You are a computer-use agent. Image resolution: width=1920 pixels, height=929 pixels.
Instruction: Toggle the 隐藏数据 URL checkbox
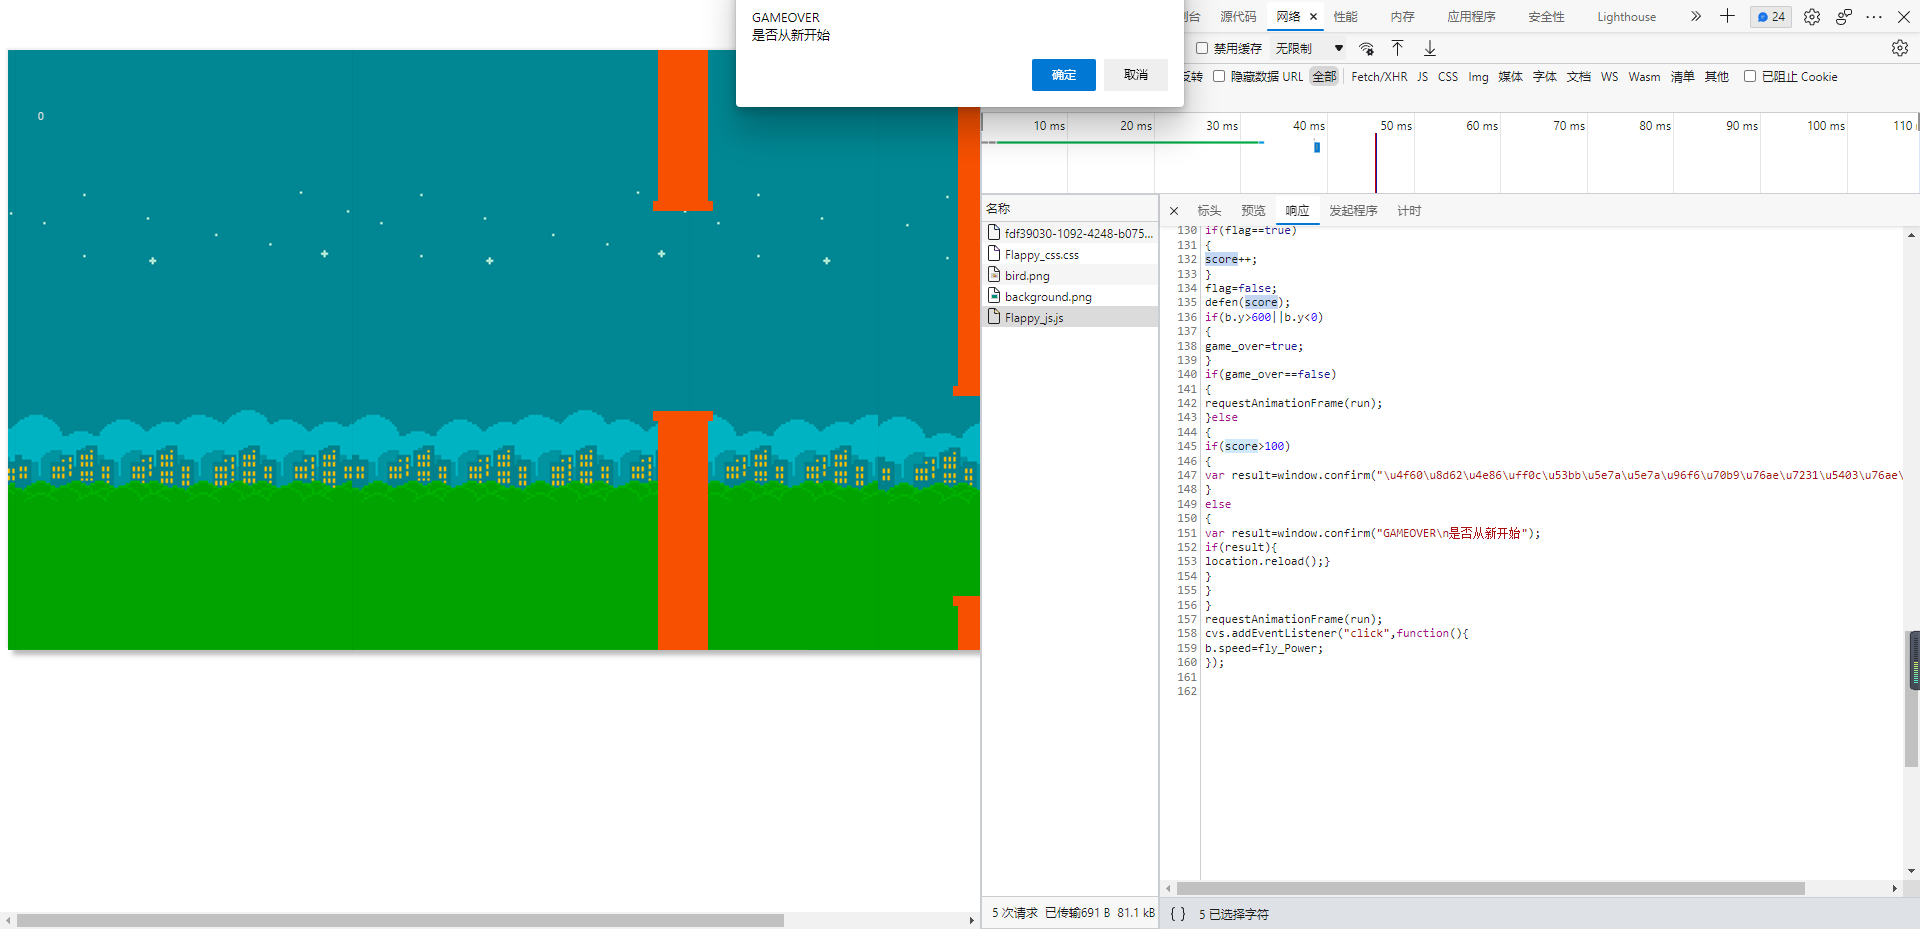click(x=1219, y=76)
